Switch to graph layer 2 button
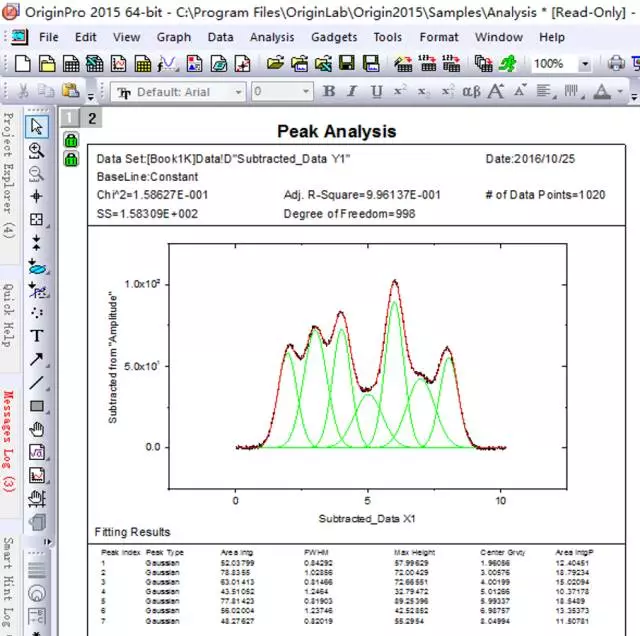The image size is (640, 636). 92,118
